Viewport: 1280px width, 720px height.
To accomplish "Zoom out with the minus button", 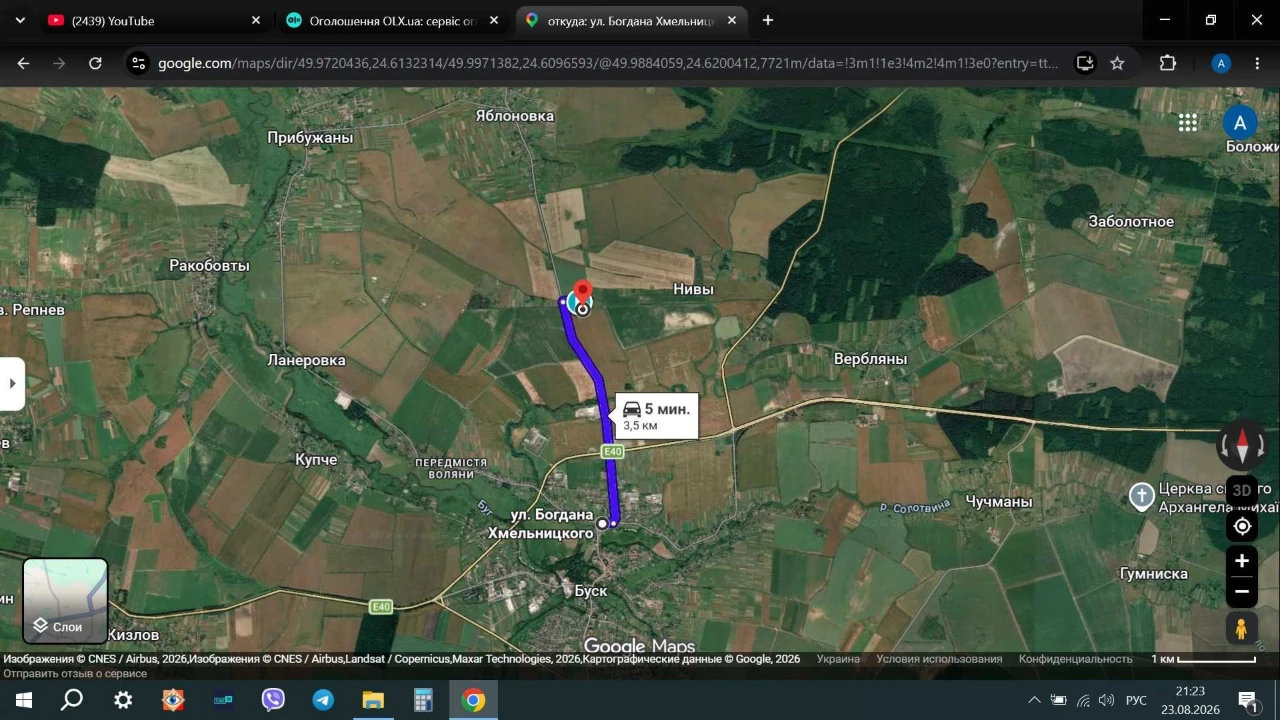I will coord(1242,592).
